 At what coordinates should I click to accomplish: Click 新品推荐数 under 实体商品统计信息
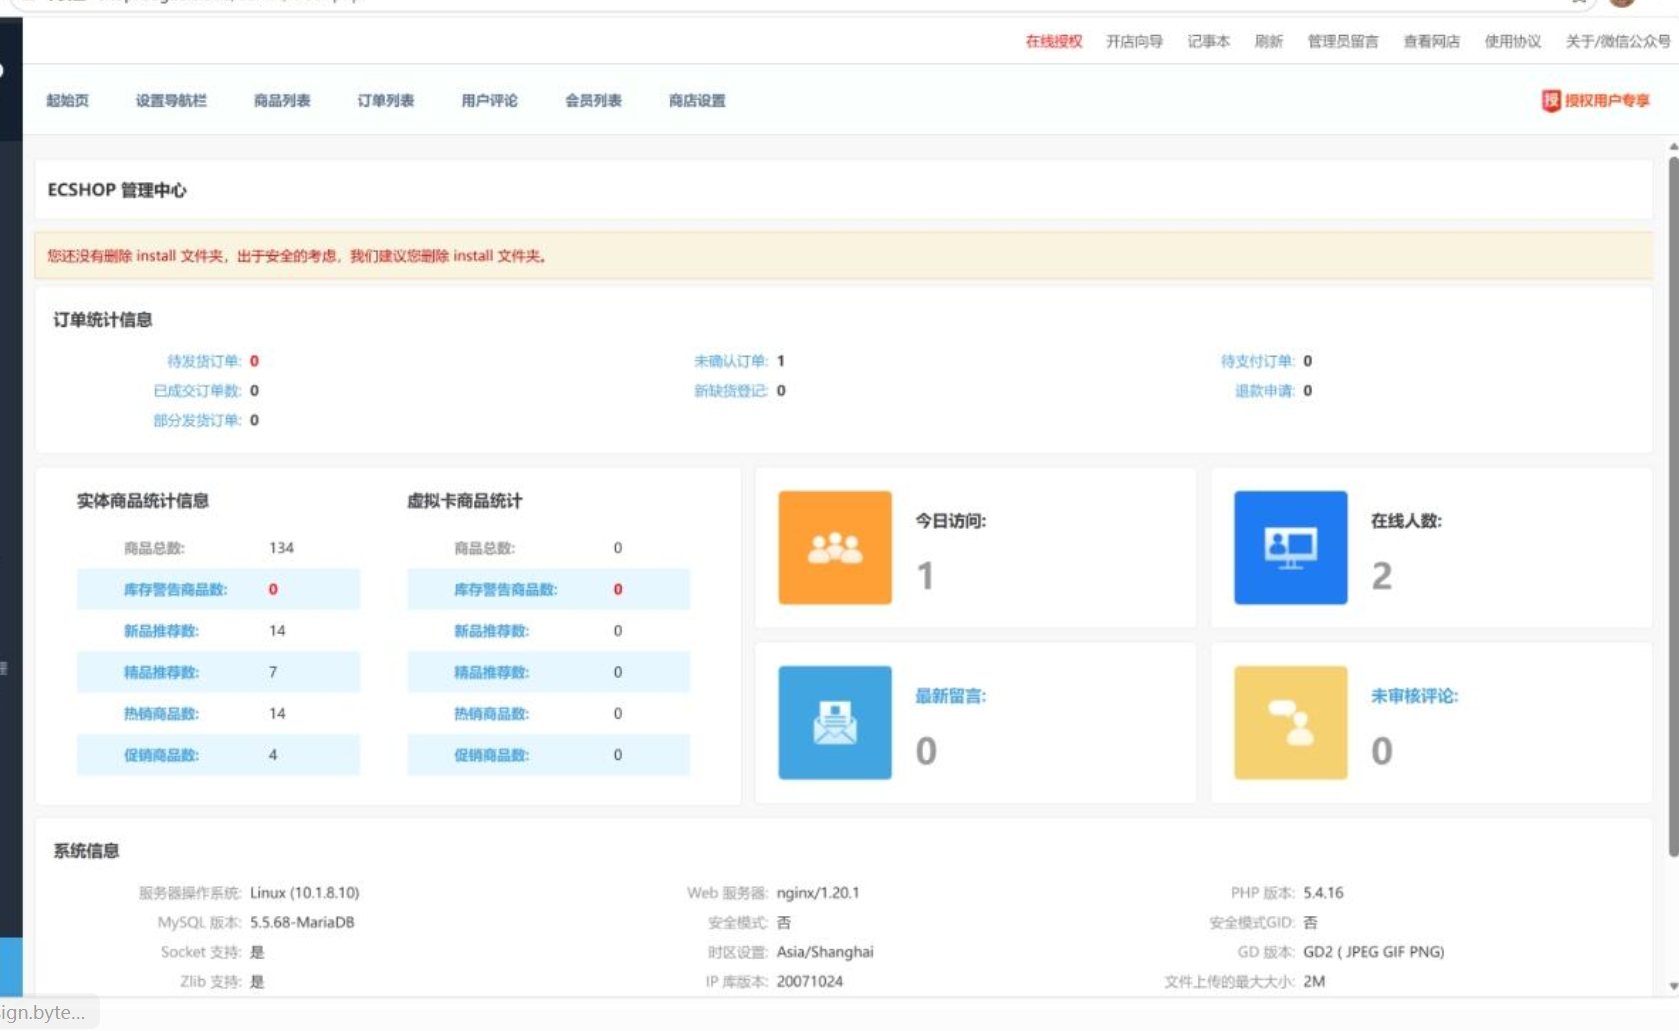[161, 631]
